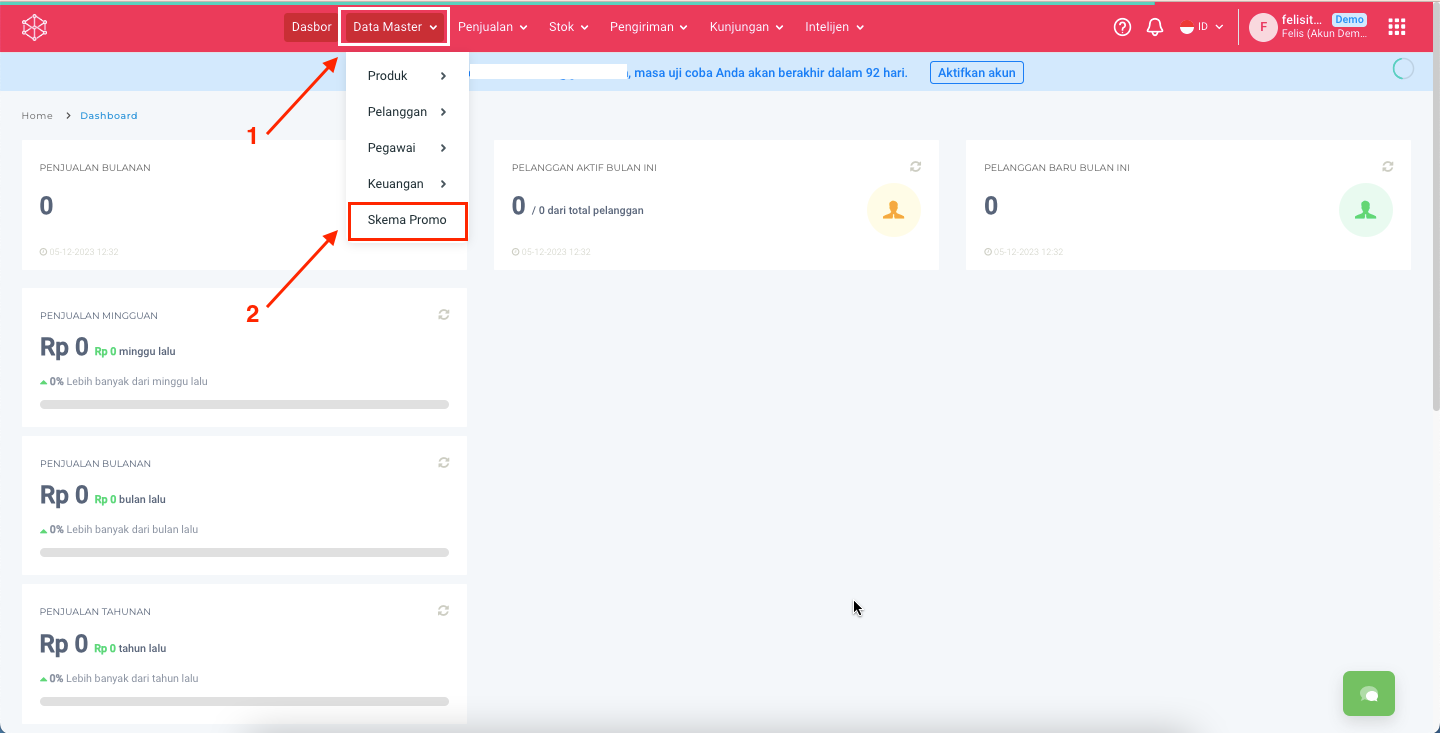1440x733 pixels.
Task: Open Pelanggan submenu item
Action: (407, 112)
